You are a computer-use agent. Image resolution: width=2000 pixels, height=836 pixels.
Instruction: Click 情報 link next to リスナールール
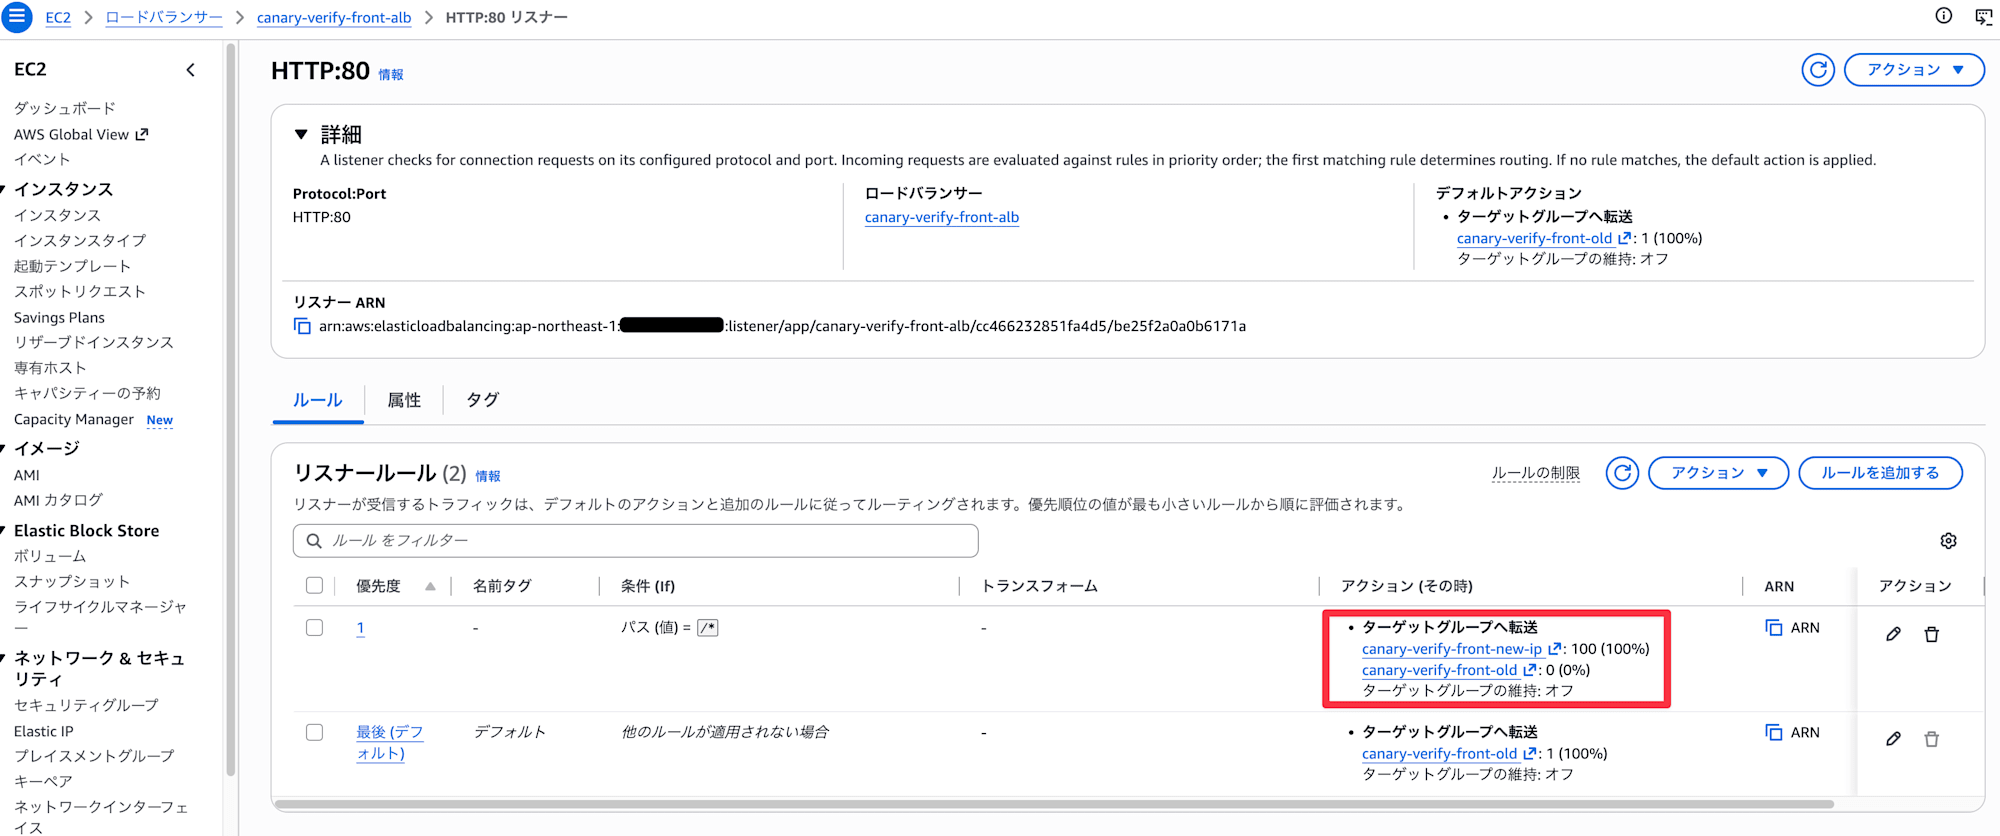pos(488,476)
